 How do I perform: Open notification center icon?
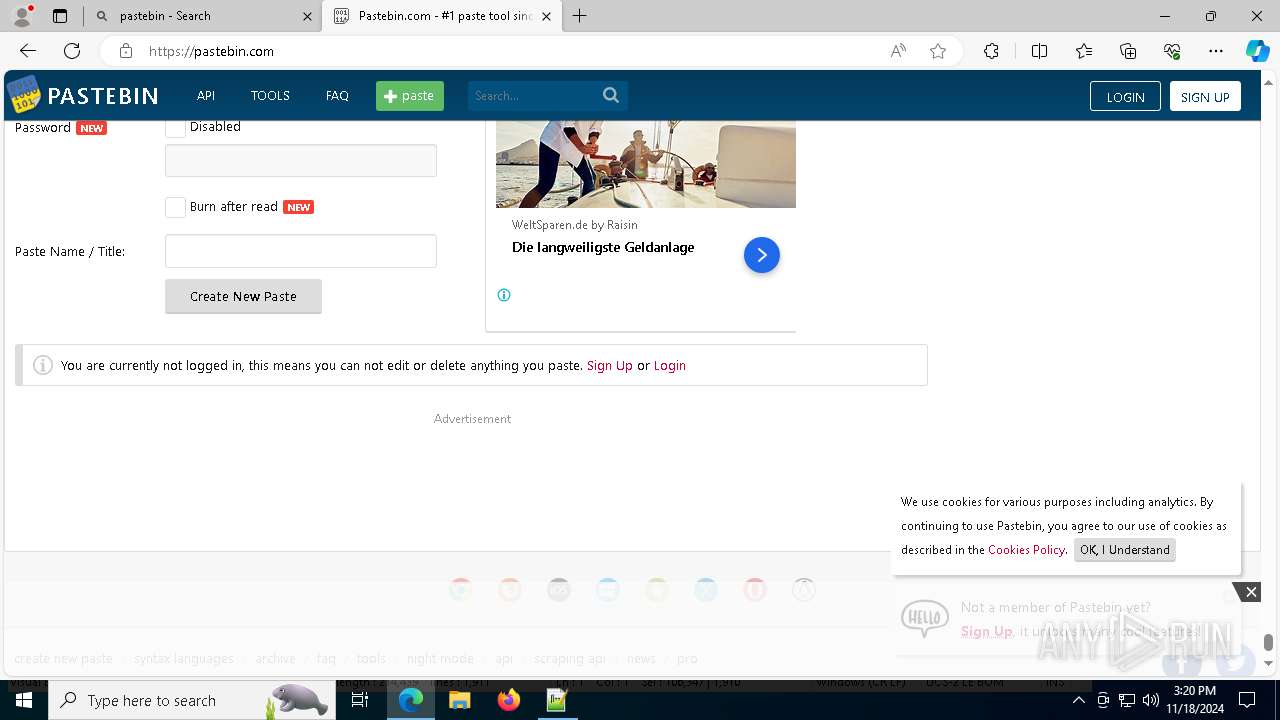[x=1247, y=700]
